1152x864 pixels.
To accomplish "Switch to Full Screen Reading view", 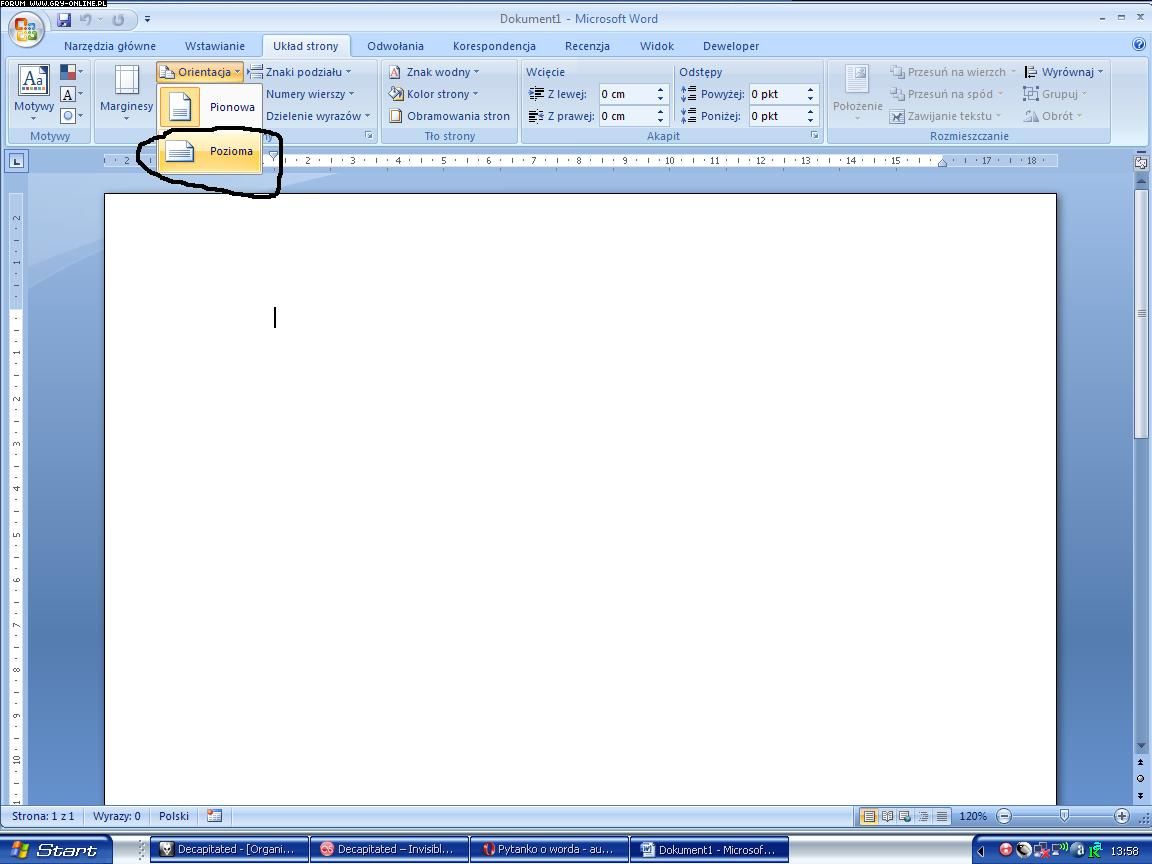I will pos(888,816).
